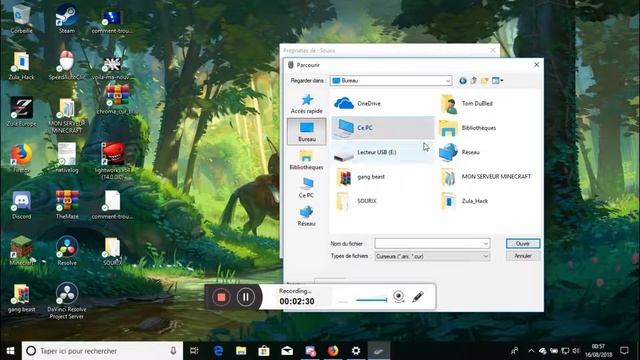
Task: Open the view menu button in Parcourir toolbar
Action: tap(497, 81)
